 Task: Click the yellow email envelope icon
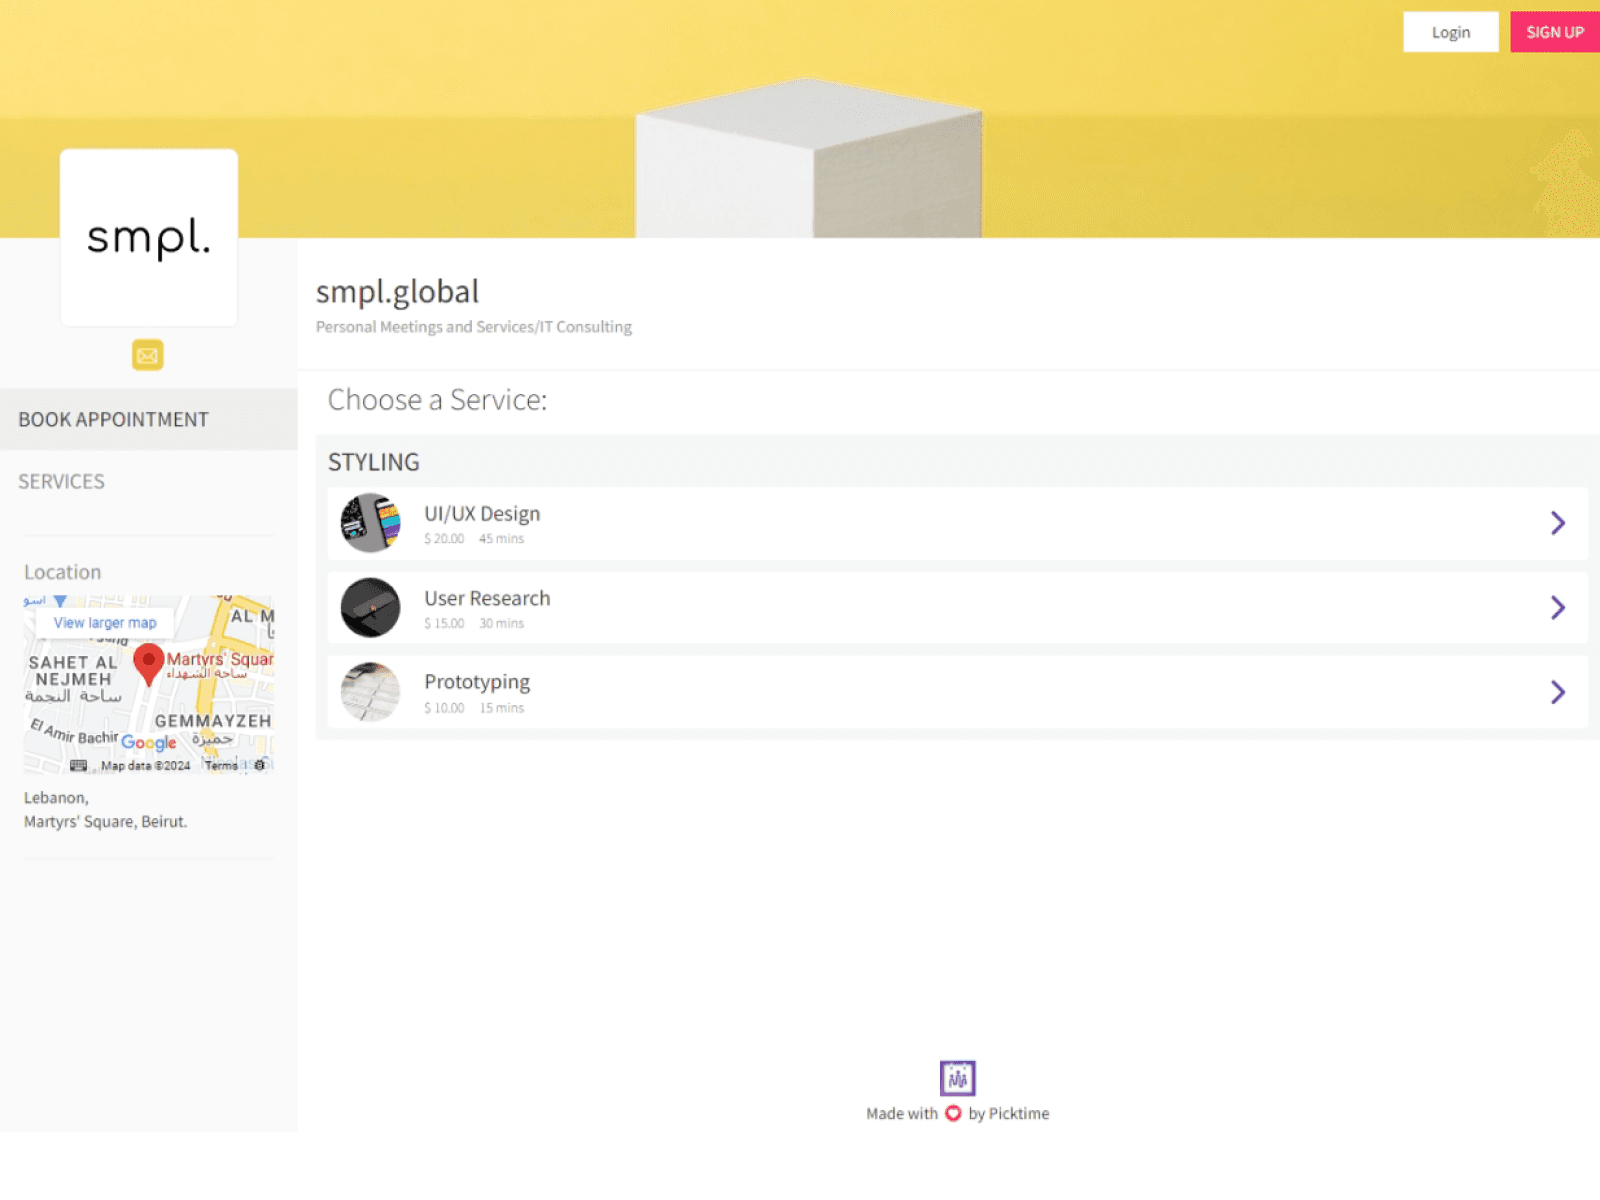pyautogui.click(x=148, y=355)
